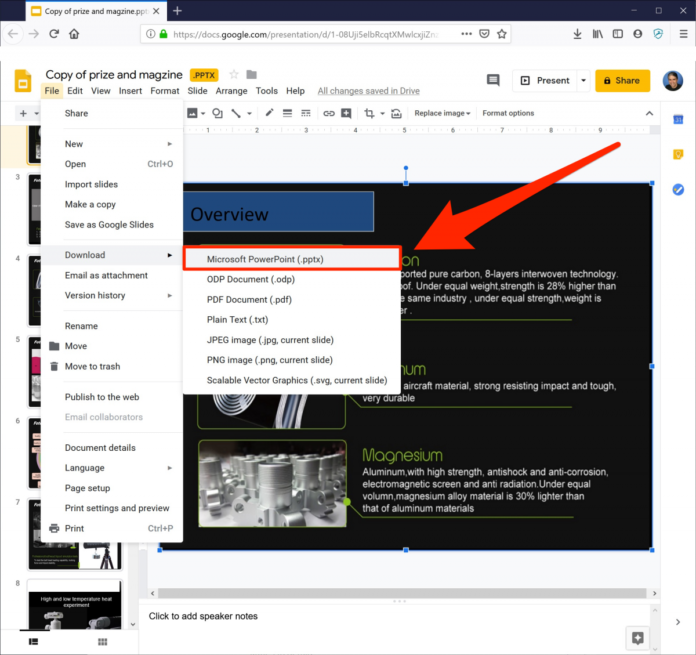
Task: Bookmark this page with star icon
Action: coord(502,34)
